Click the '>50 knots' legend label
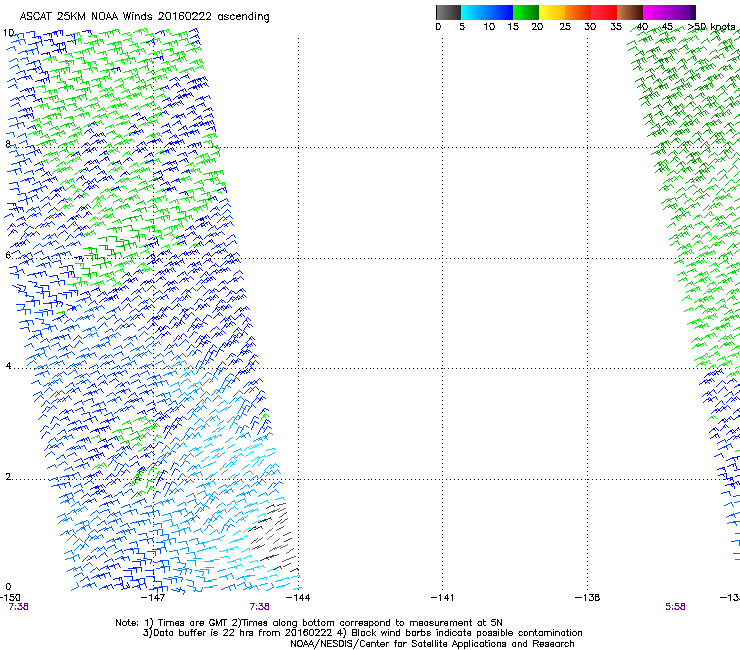Viewport: 740px width, 650px height. coord(711,27)
